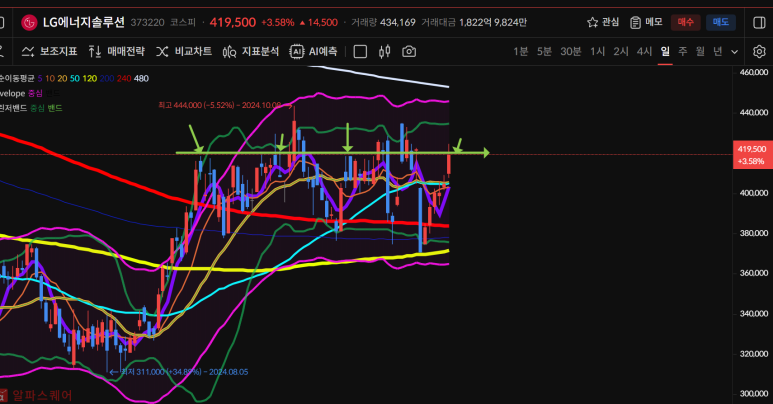
Task: Click the LG에너지솔루션 stock name
Action: (84, 23)
